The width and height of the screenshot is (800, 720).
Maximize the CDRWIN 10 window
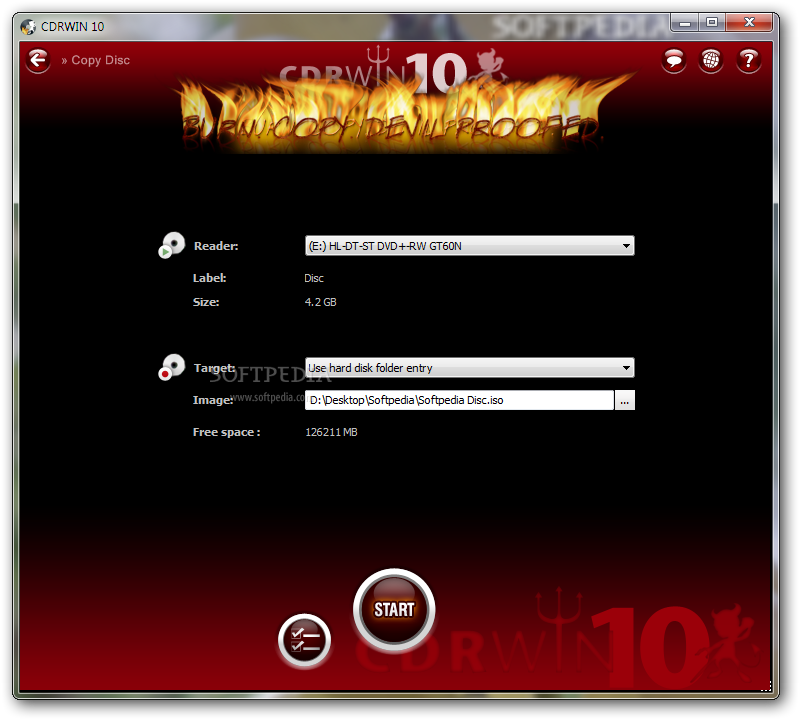[x=712, y=23]
